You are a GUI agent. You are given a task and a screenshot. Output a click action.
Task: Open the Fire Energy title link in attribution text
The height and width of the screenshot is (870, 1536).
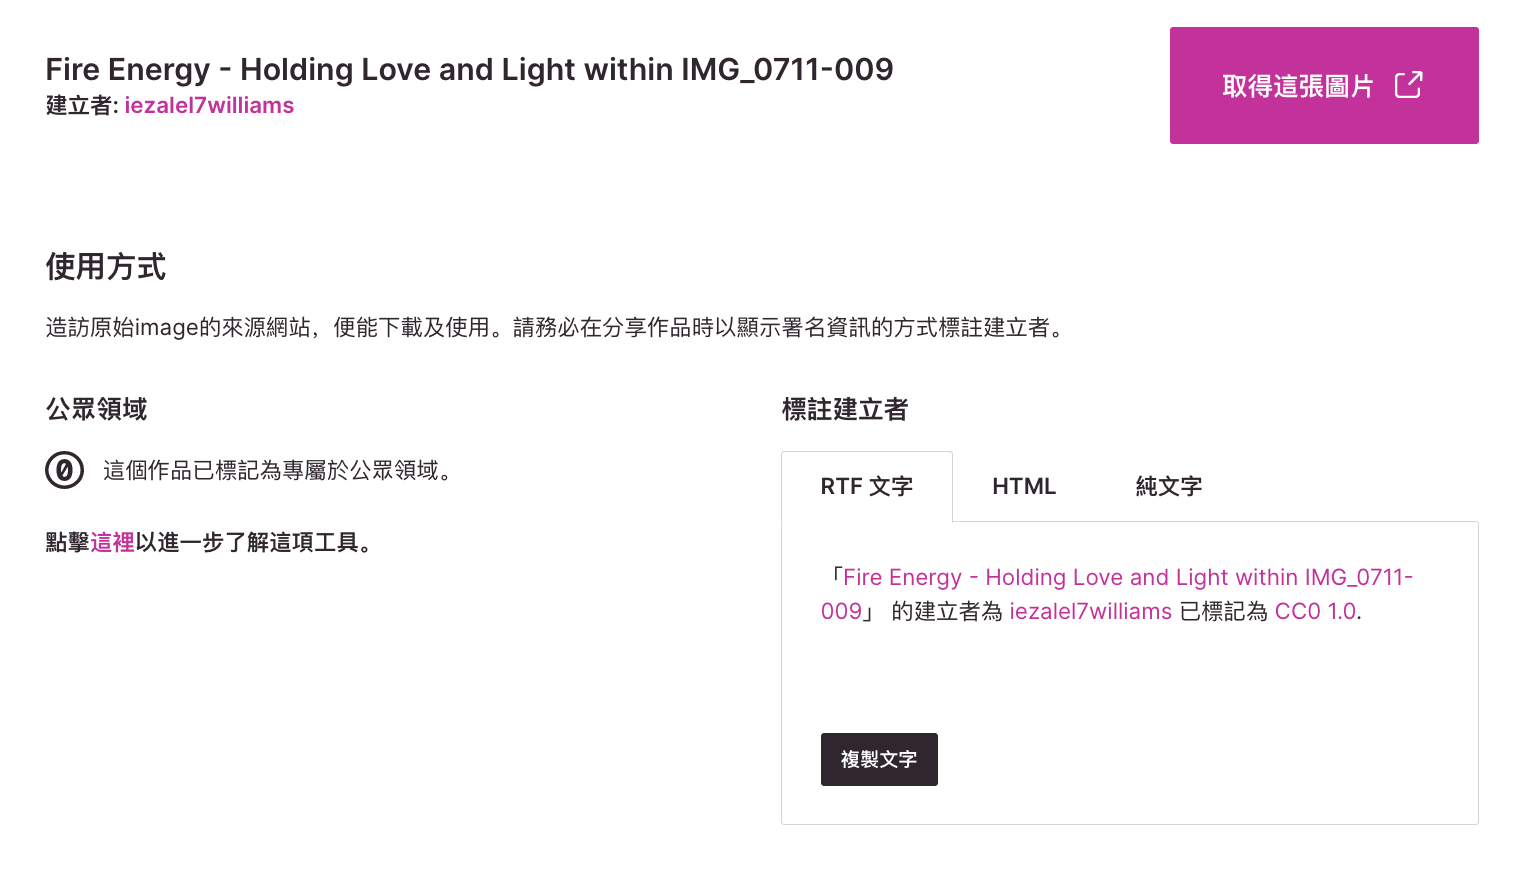click(1127, 578)
